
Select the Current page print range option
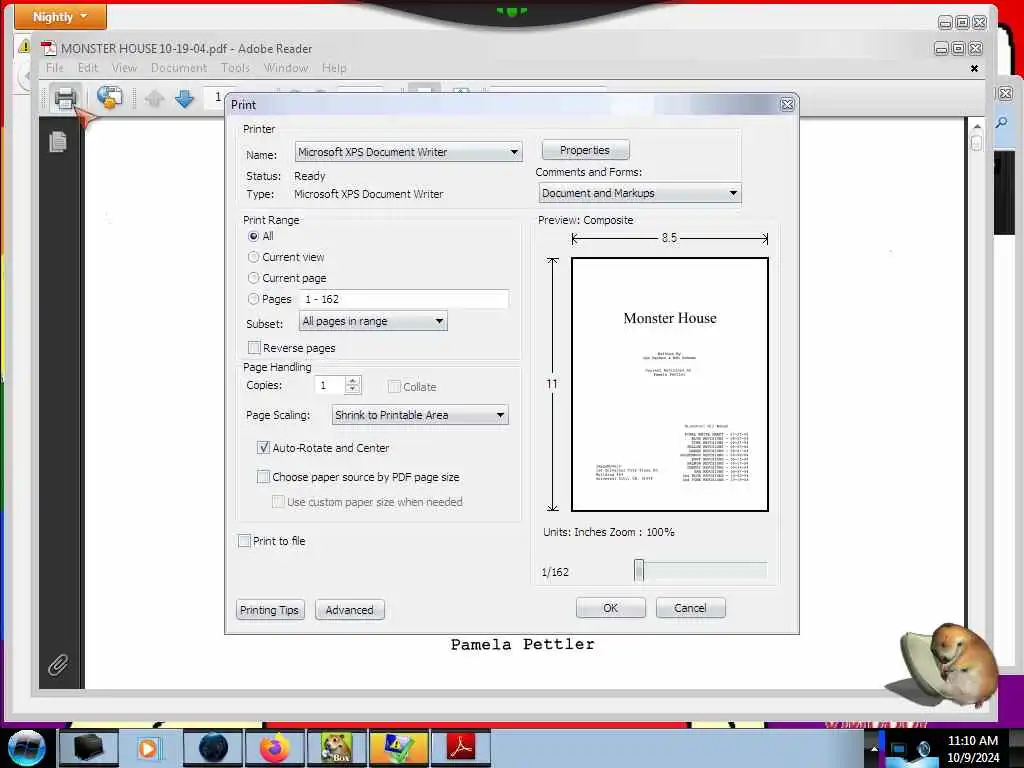coord(253,278)
